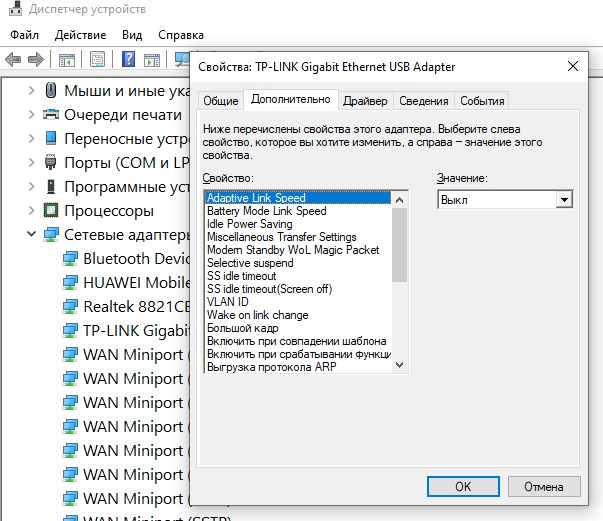
Task: Click the Back arrow in Device Manager toolbar
Action: [x=13, y=60]
